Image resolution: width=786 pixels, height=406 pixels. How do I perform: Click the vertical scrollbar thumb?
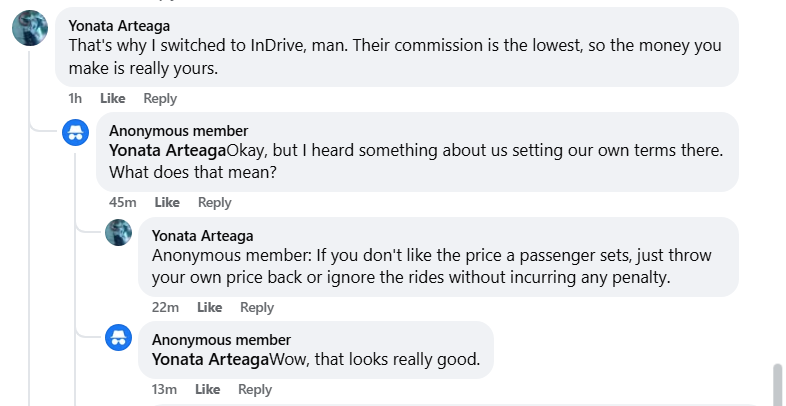[x=777, y=384]
